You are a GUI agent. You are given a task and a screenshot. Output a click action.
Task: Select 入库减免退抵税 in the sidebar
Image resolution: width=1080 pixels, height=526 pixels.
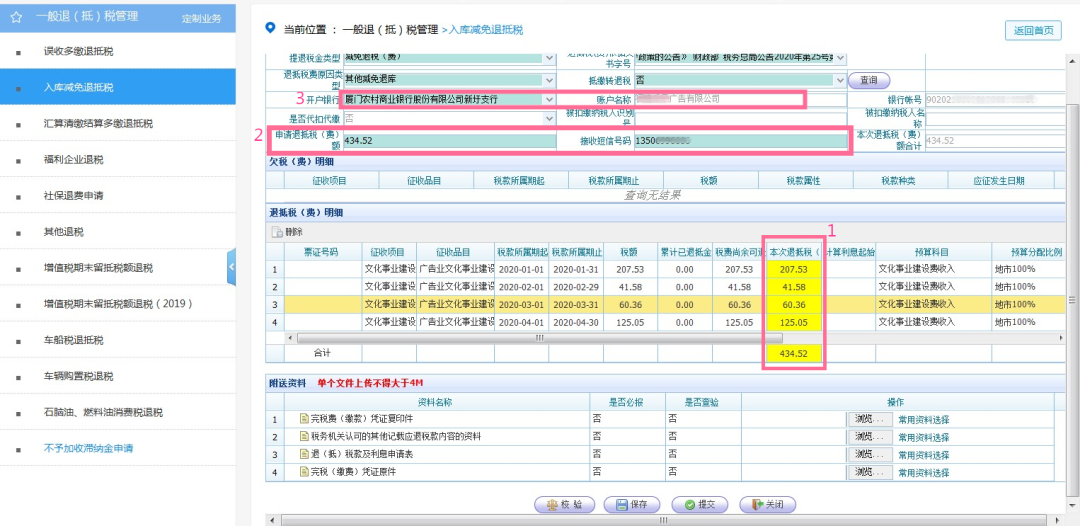click(x=118, y=87)
